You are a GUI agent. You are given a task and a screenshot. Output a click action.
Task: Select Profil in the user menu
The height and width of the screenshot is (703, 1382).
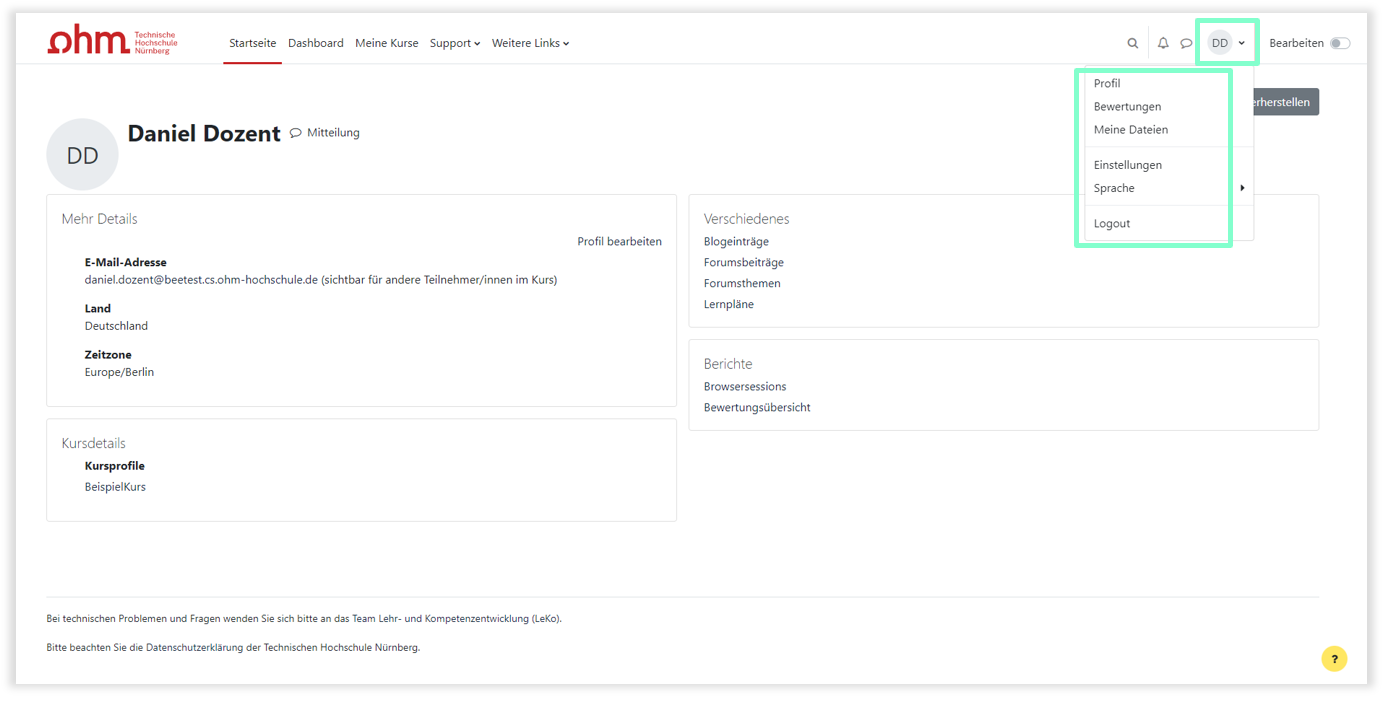tap(1107, 84)
